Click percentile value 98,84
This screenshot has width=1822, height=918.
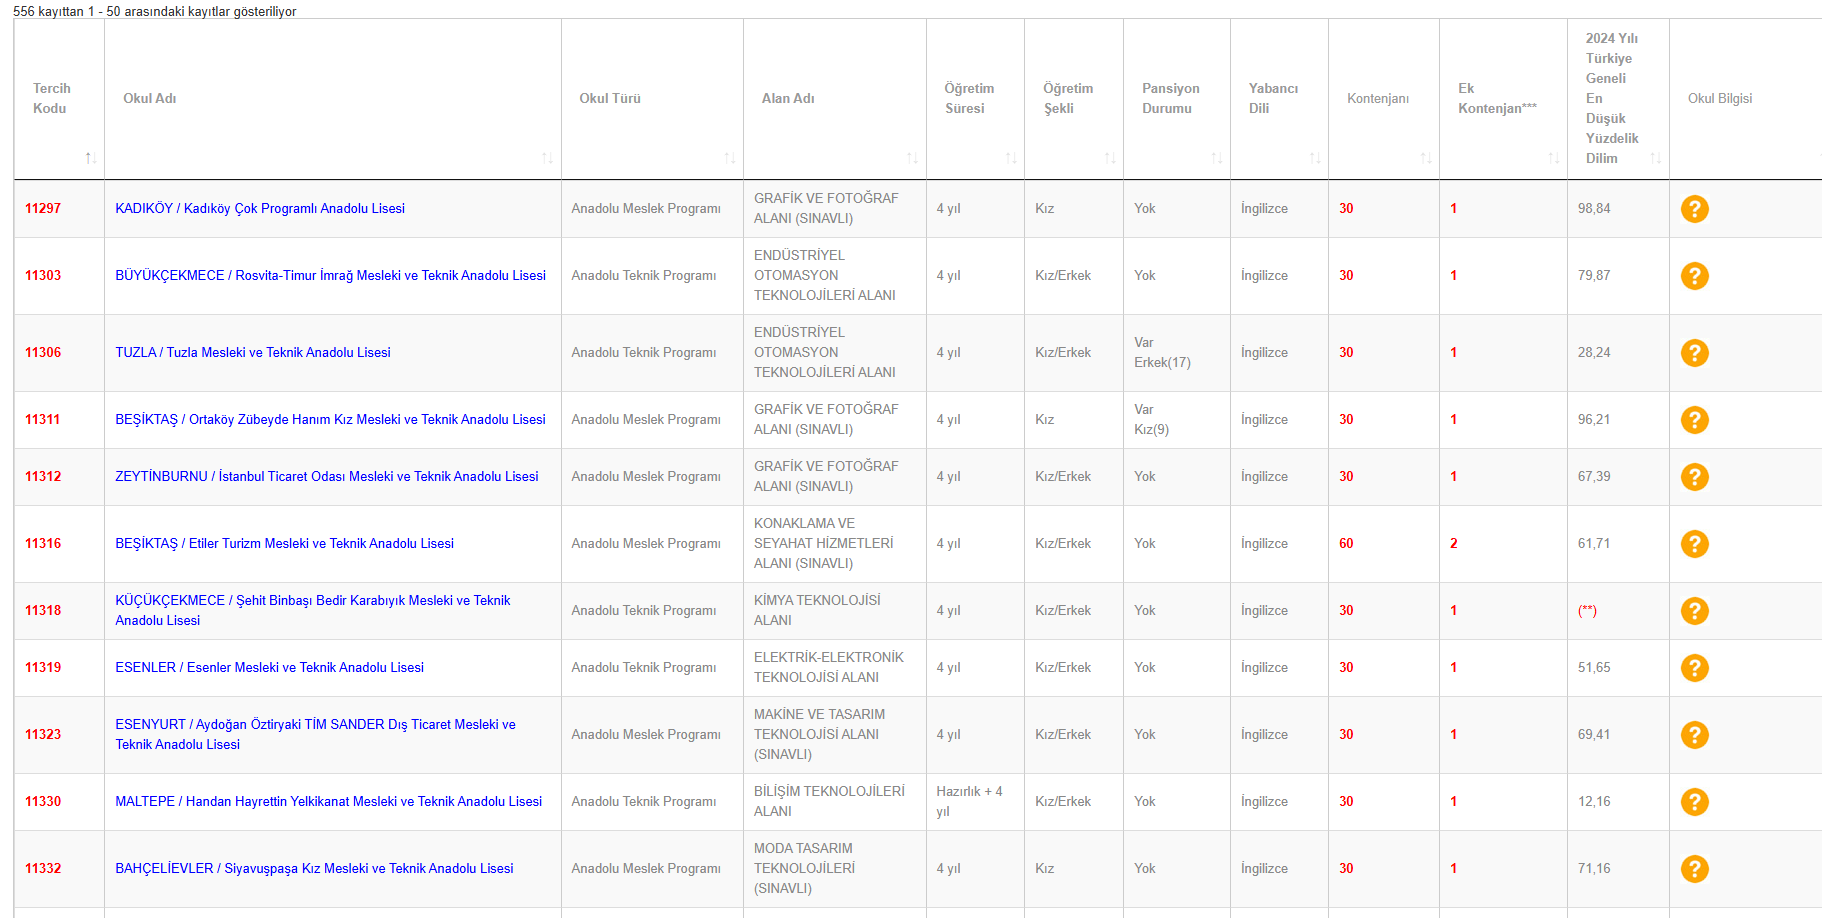click(x=1594, y=209)
